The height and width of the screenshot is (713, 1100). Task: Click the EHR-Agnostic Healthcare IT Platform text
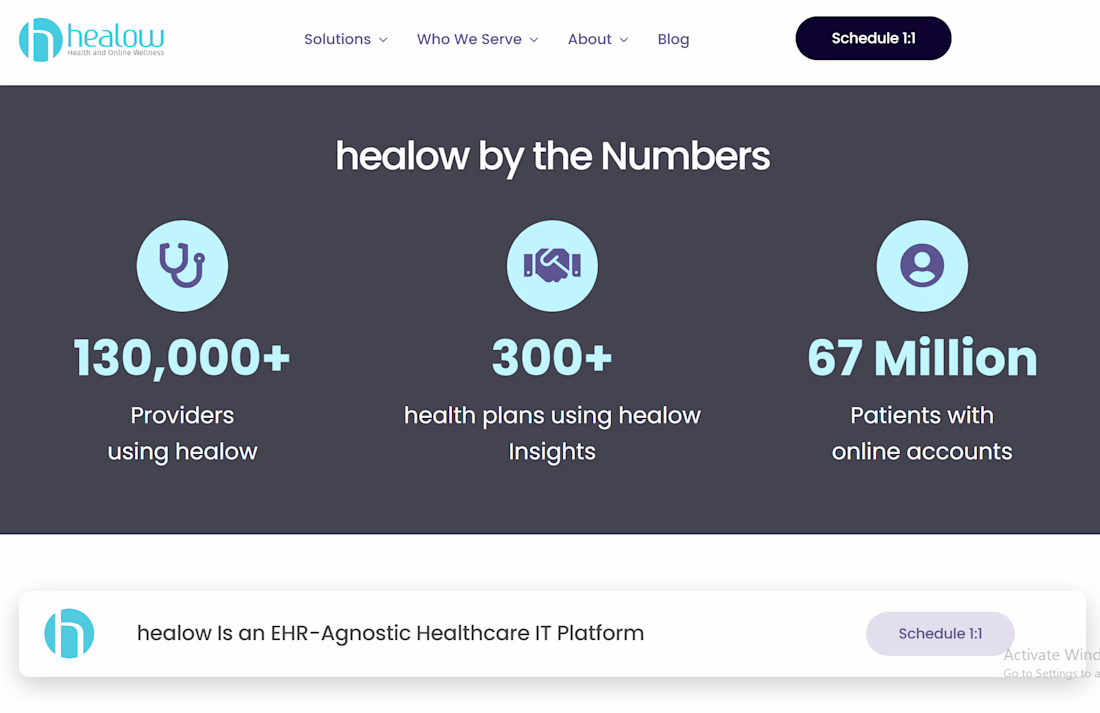390,633
